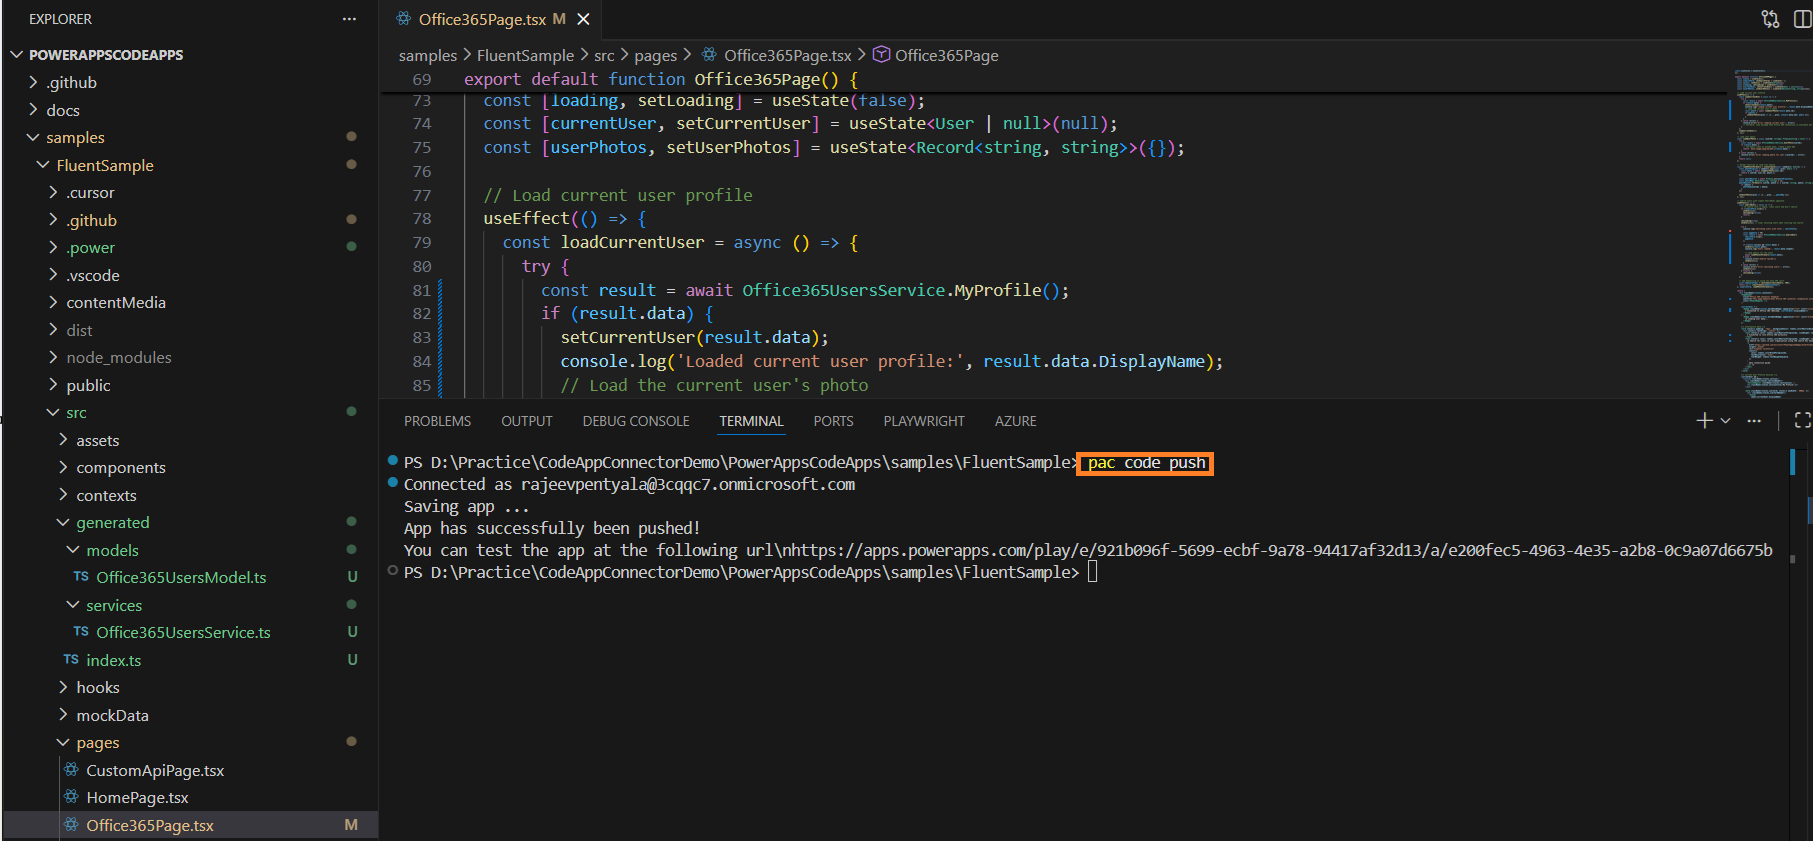The image size is (1813, 841).
Task: Open the terminal launch profile dropdown arrow
Action: [1726, 421]
